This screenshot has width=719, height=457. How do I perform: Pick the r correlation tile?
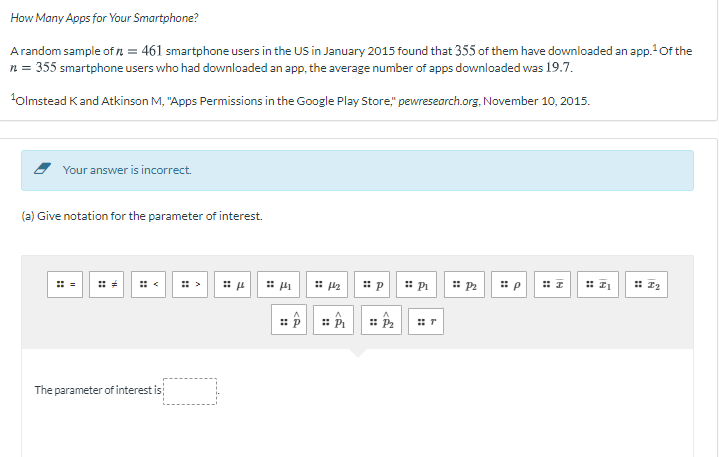426,321
